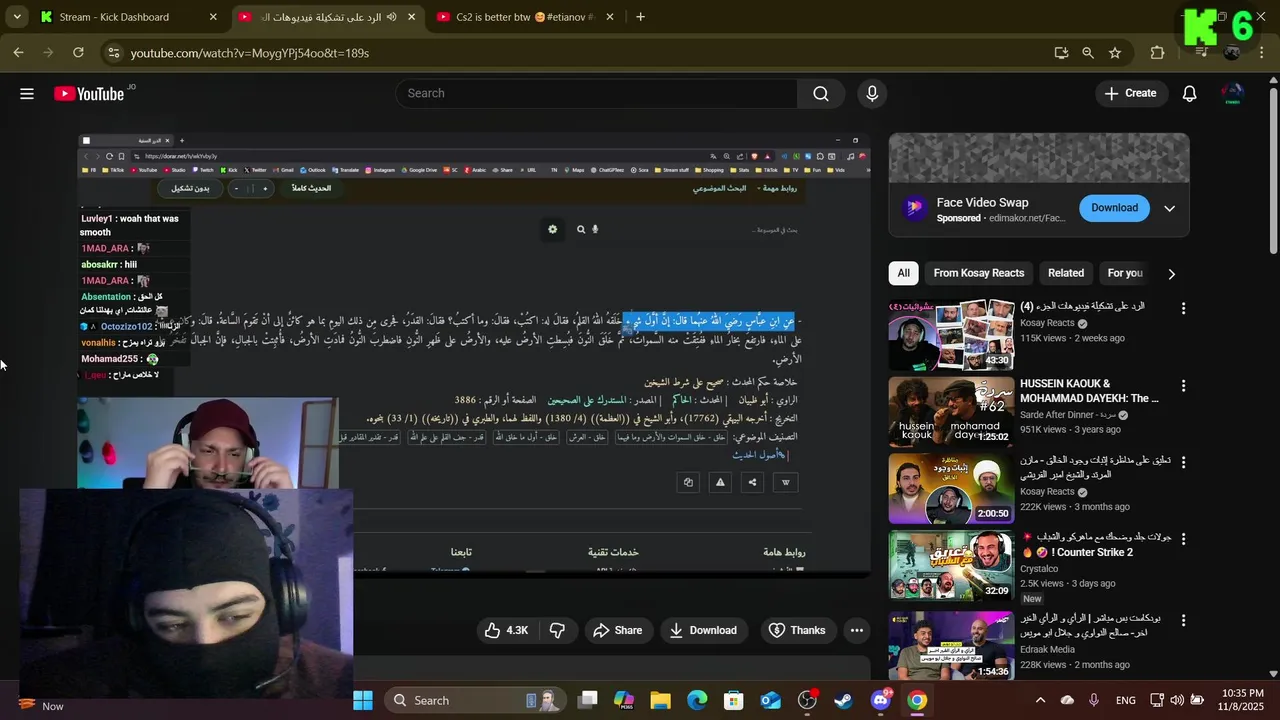This screenshot has width=1280, height=720.
Task: View site information icon in address bar
Action: 113,53
